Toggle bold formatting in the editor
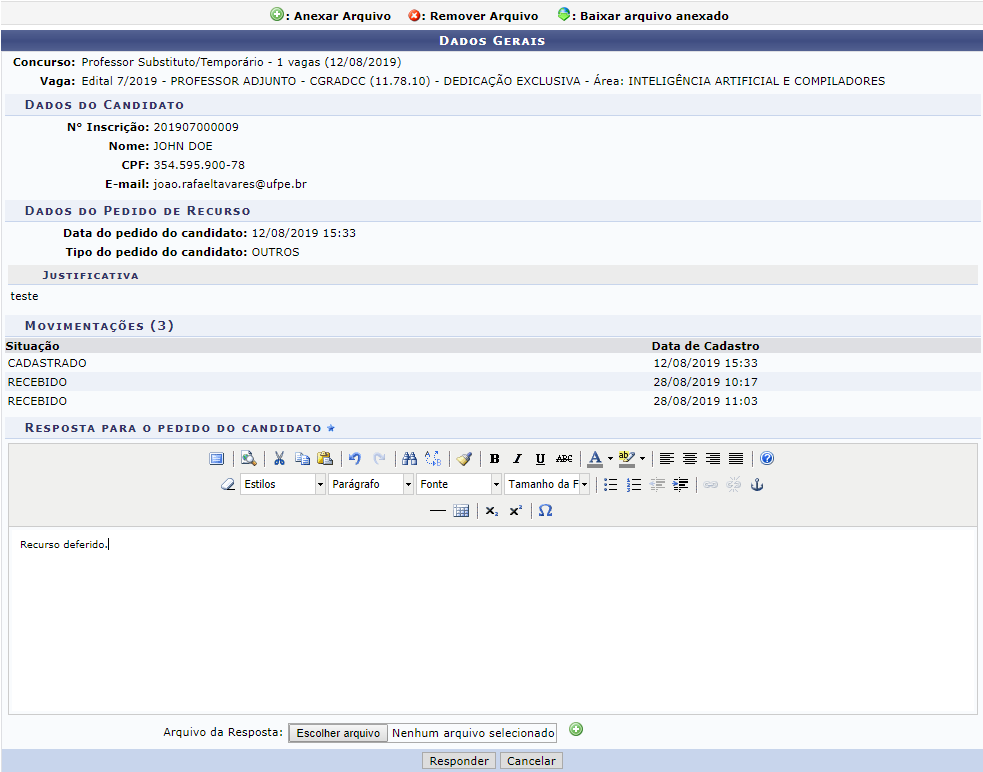Screen dimensions: 983x772 [x=494, y=459]
